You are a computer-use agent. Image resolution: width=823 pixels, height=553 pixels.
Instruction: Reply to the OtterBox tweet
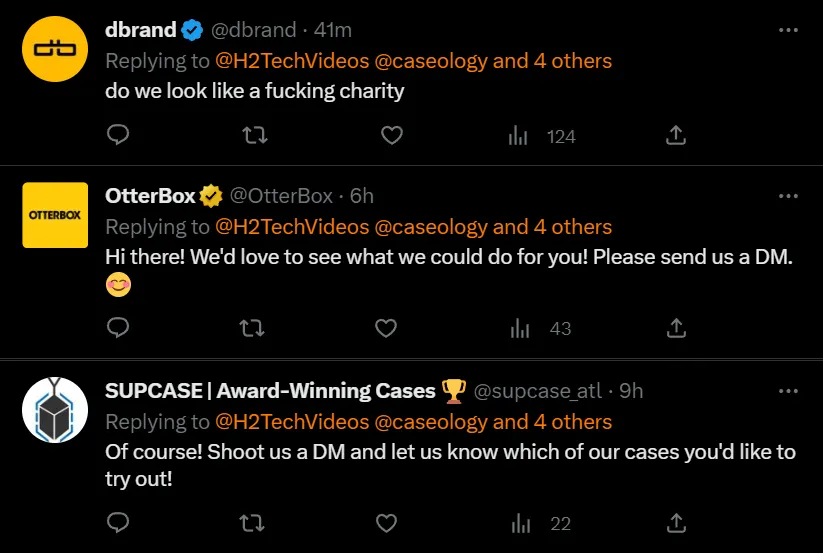point(118,327)
